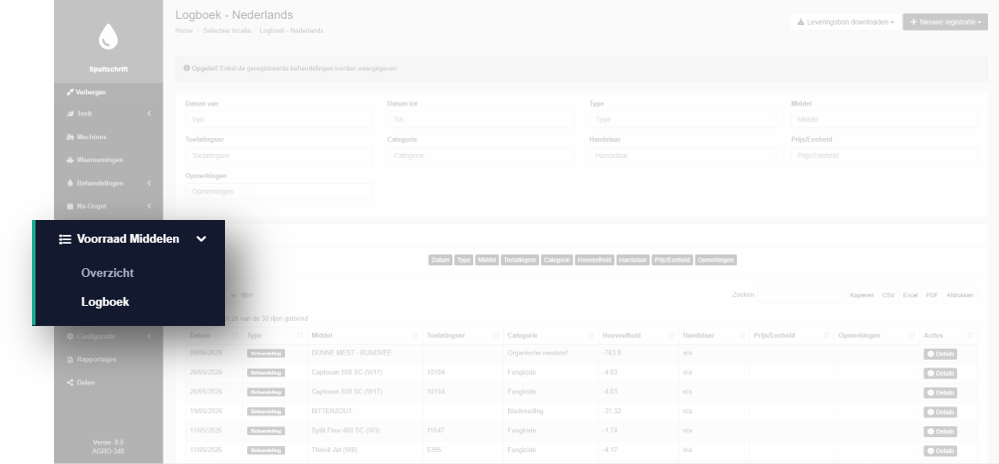Click the info icon next to Opgelet

[x=187, y=68]
